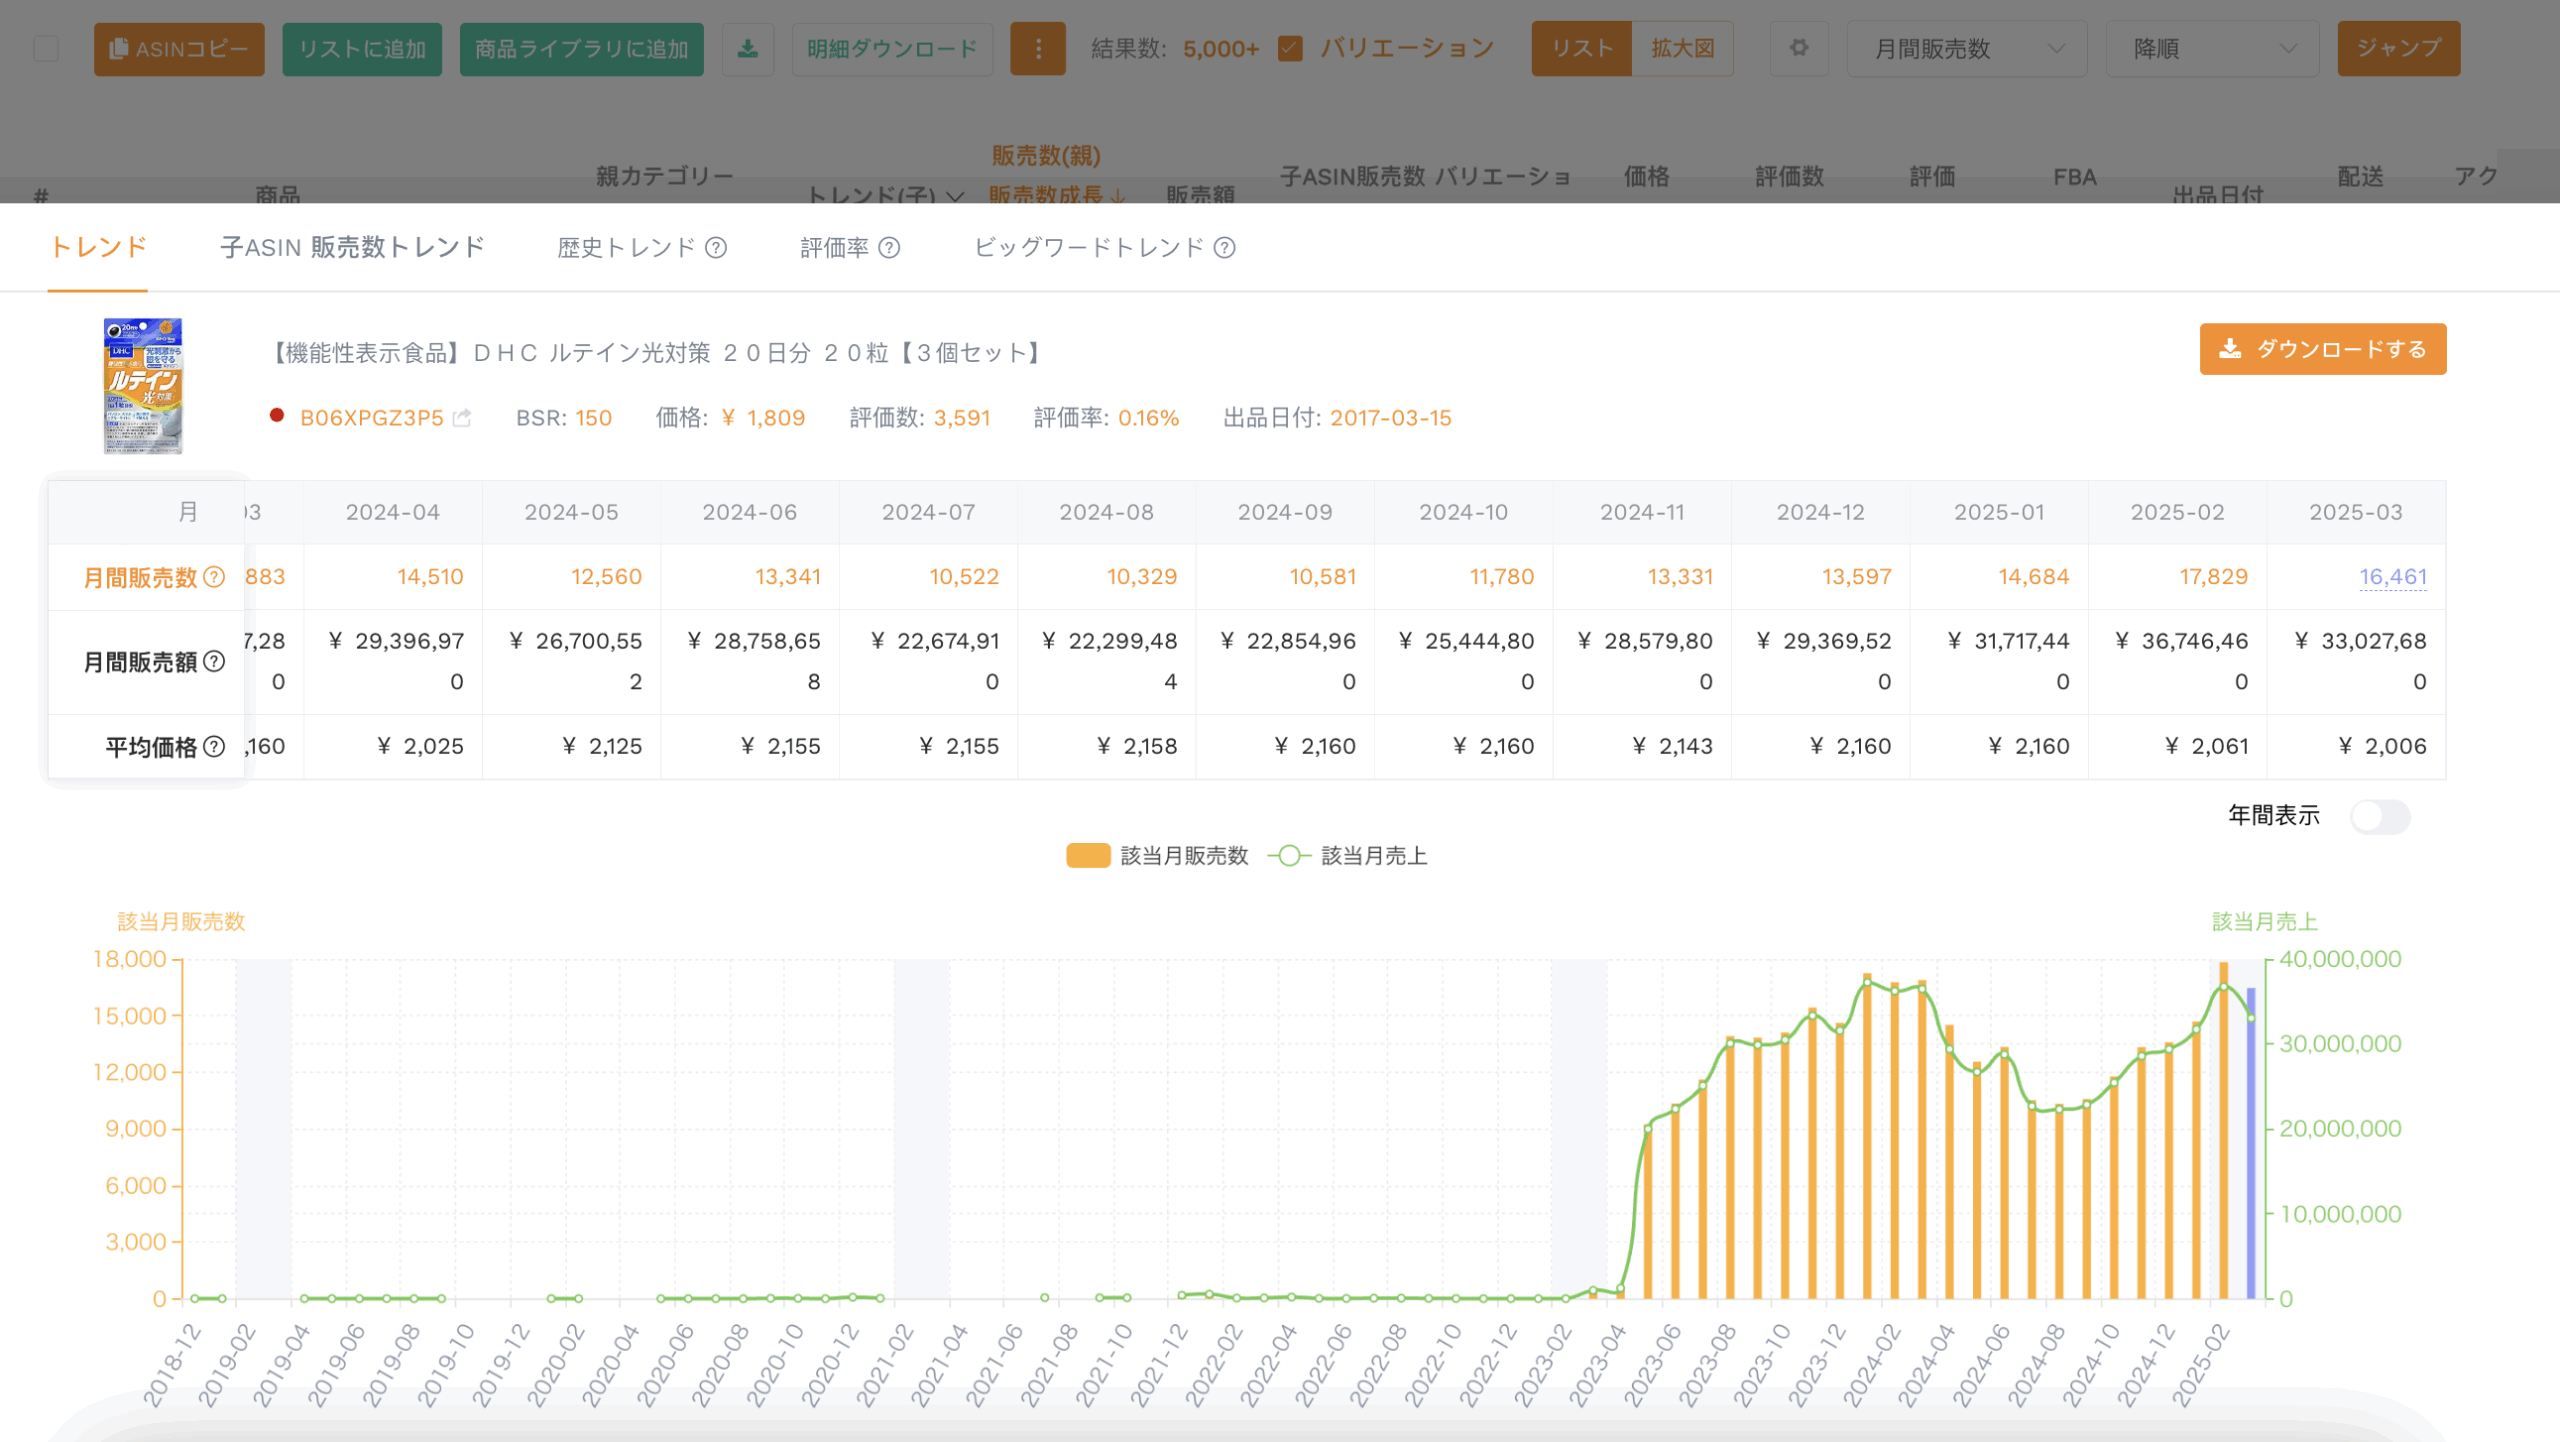Click help icon next to ビッグワードトレンド
The height and width of the screenshot is (1442, 2560).
pyautogui.click(x=1224, y=247)
